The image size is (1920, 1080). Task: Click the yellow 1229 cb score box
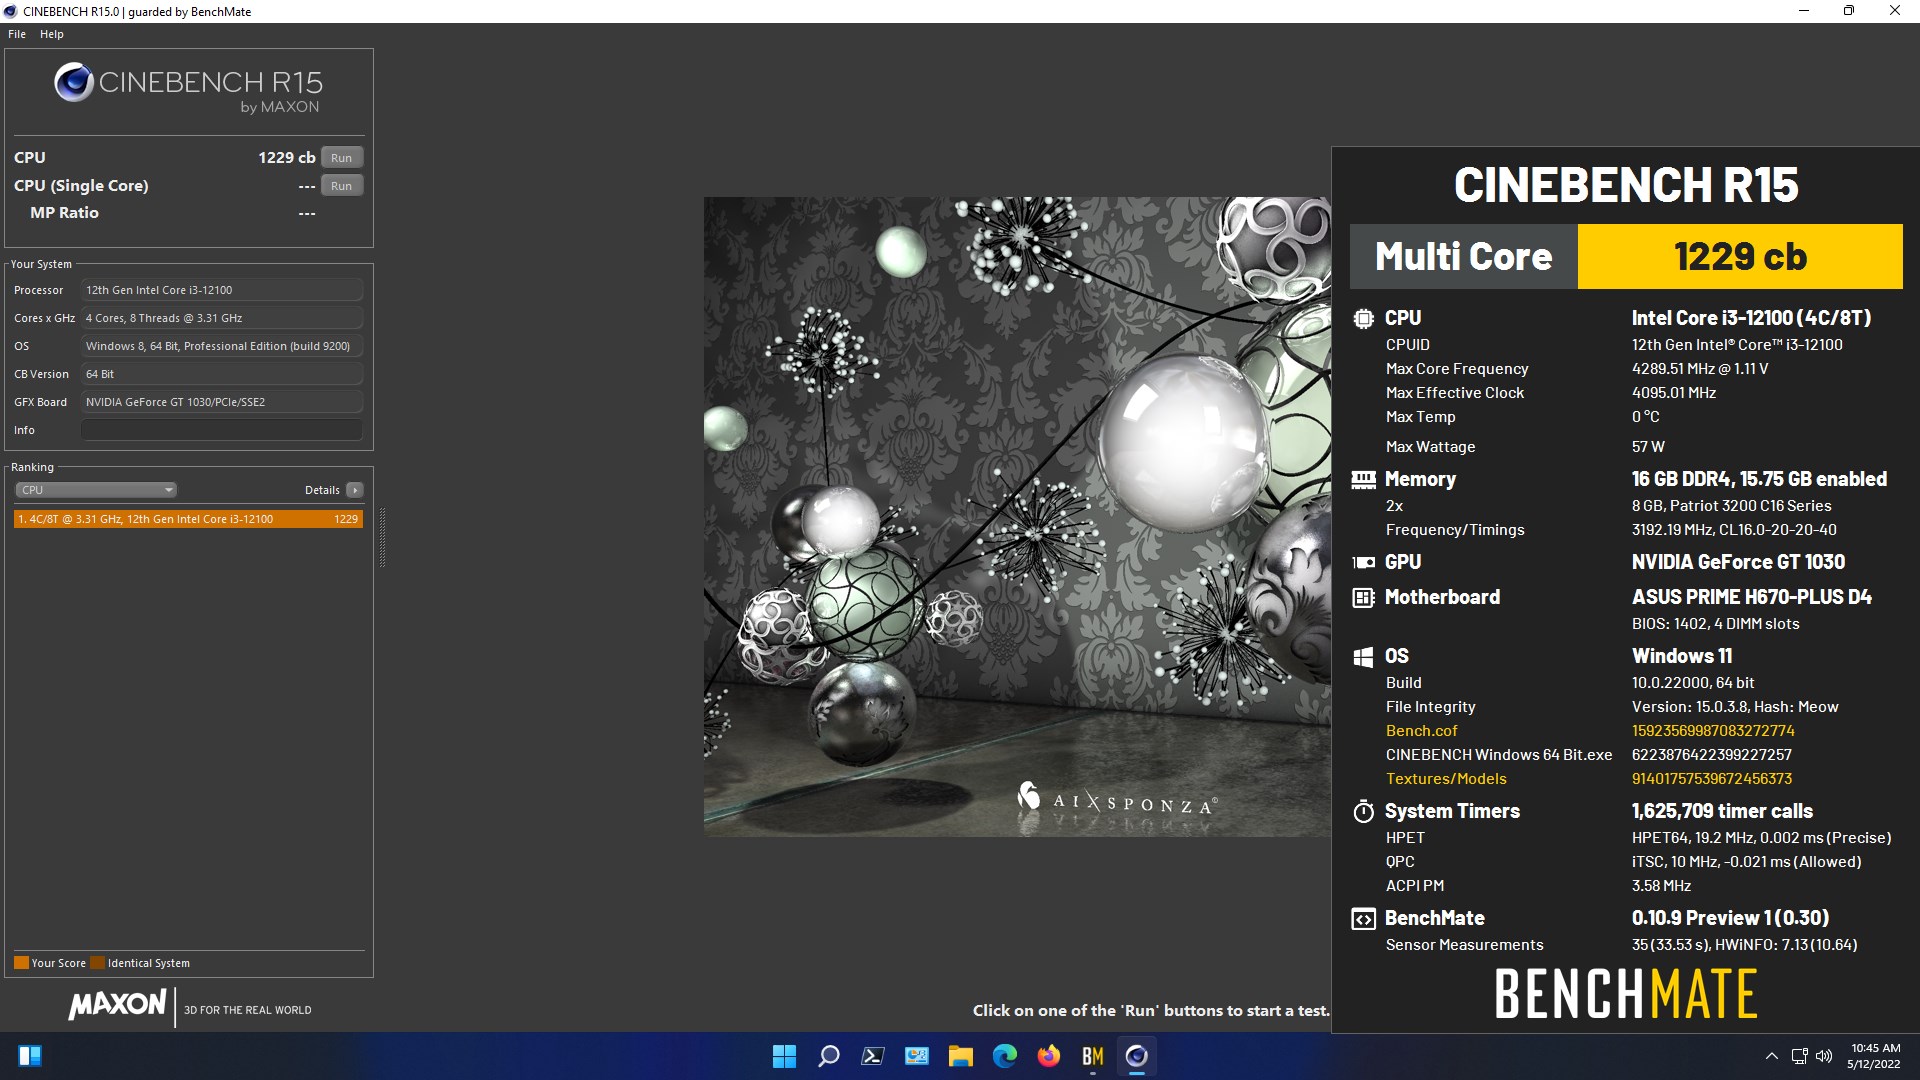pyautogui.click(x=1740, y=257)
